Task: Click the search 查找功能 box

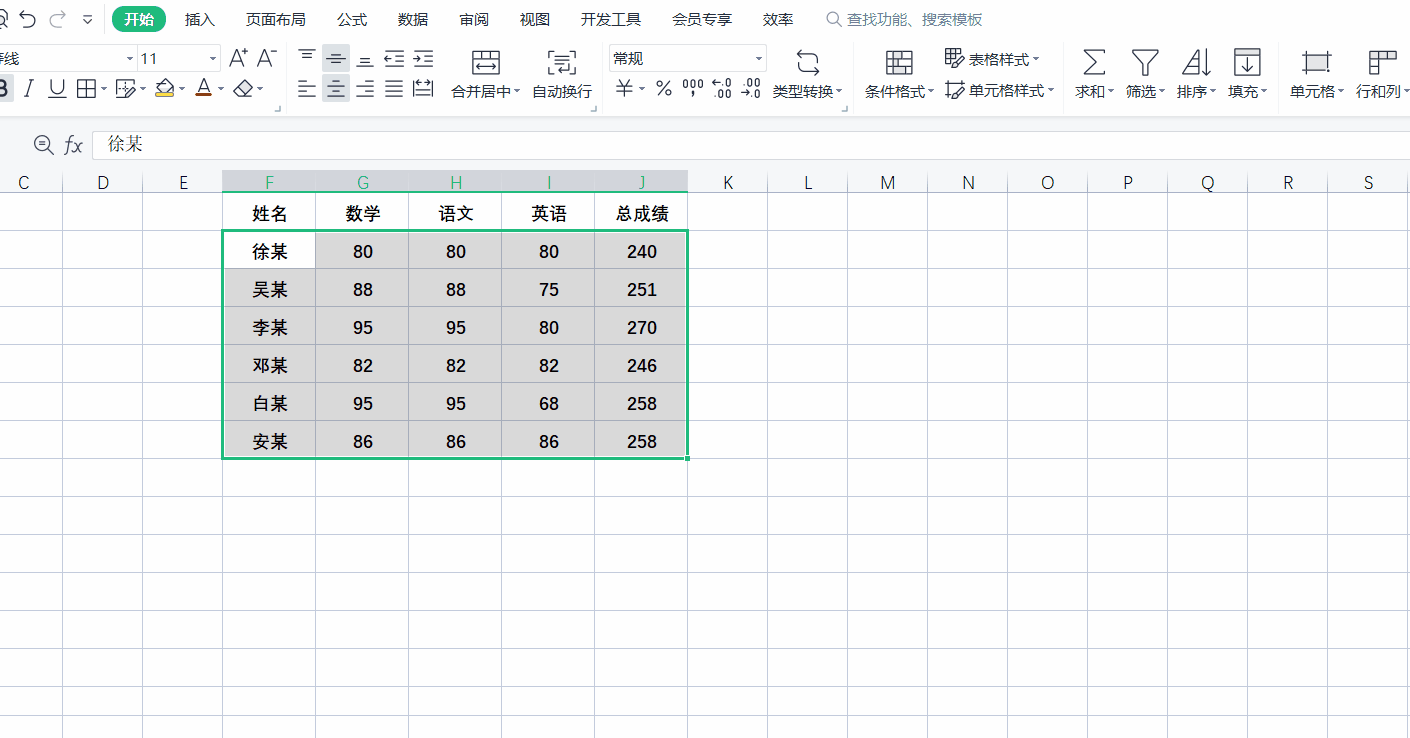Action: click(905, 19)
